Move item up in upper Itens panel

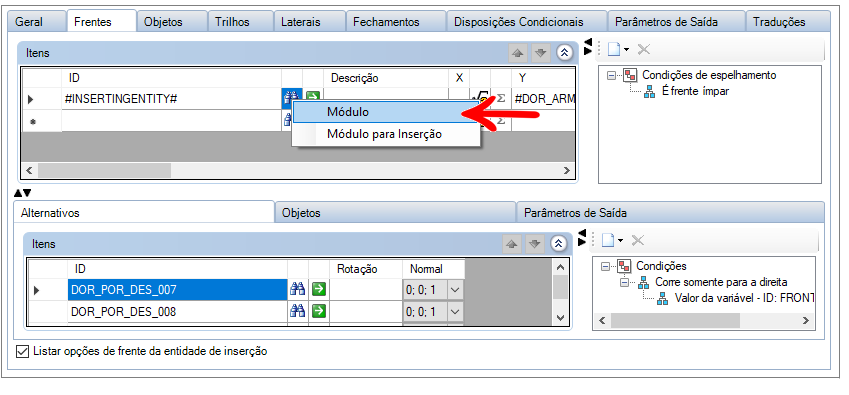point(518,53)
